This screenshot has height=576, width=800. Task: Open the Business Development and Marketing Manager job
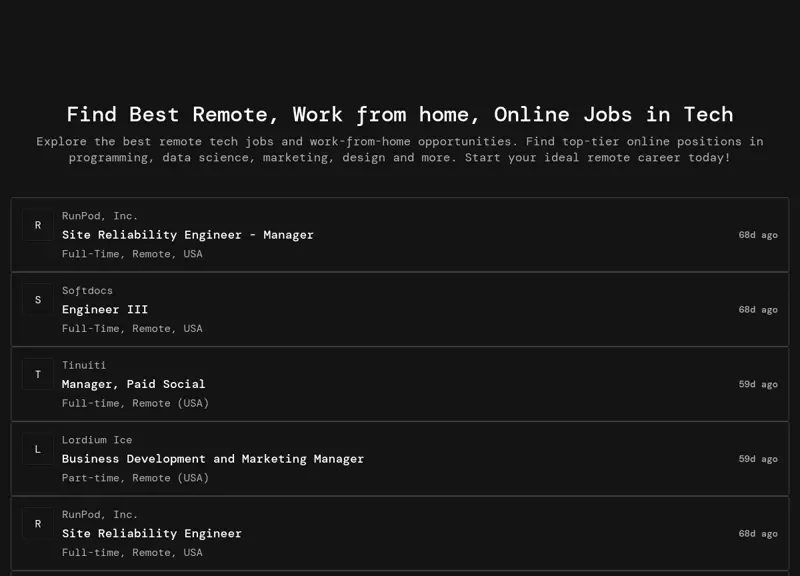tap(213, 458)
